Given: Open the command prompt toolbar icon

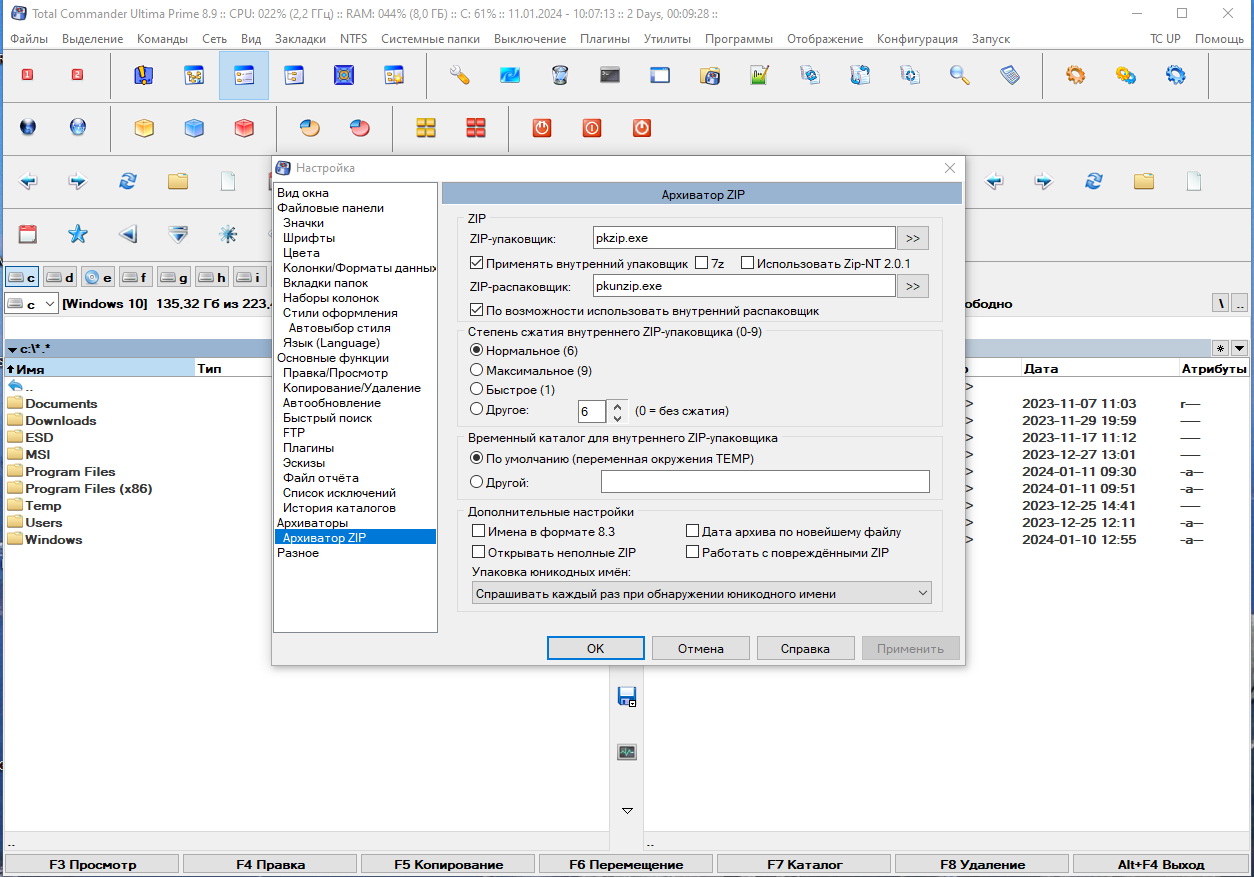Looking at the screenshot, I should click(610, 75).
